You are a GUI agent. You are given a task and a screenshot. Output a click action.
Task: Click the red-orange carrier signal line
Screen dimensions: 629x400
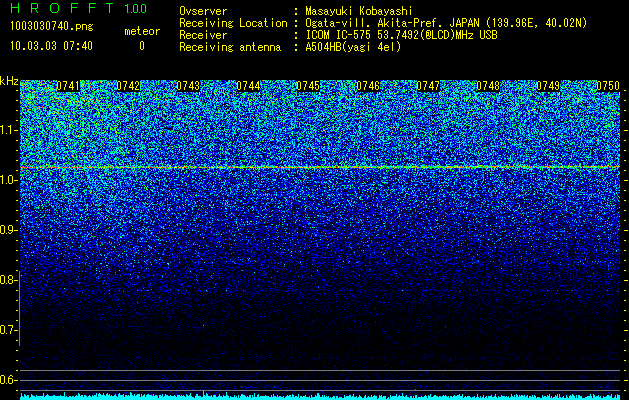(x=320, y=167)
